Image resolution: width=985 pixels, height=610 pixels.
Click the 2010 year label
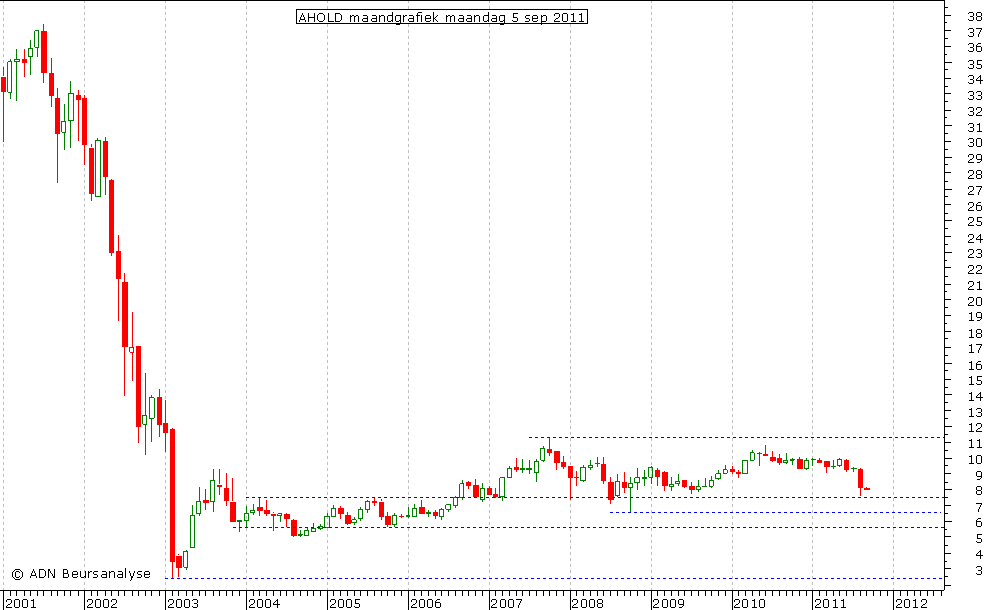pos(749,604)
